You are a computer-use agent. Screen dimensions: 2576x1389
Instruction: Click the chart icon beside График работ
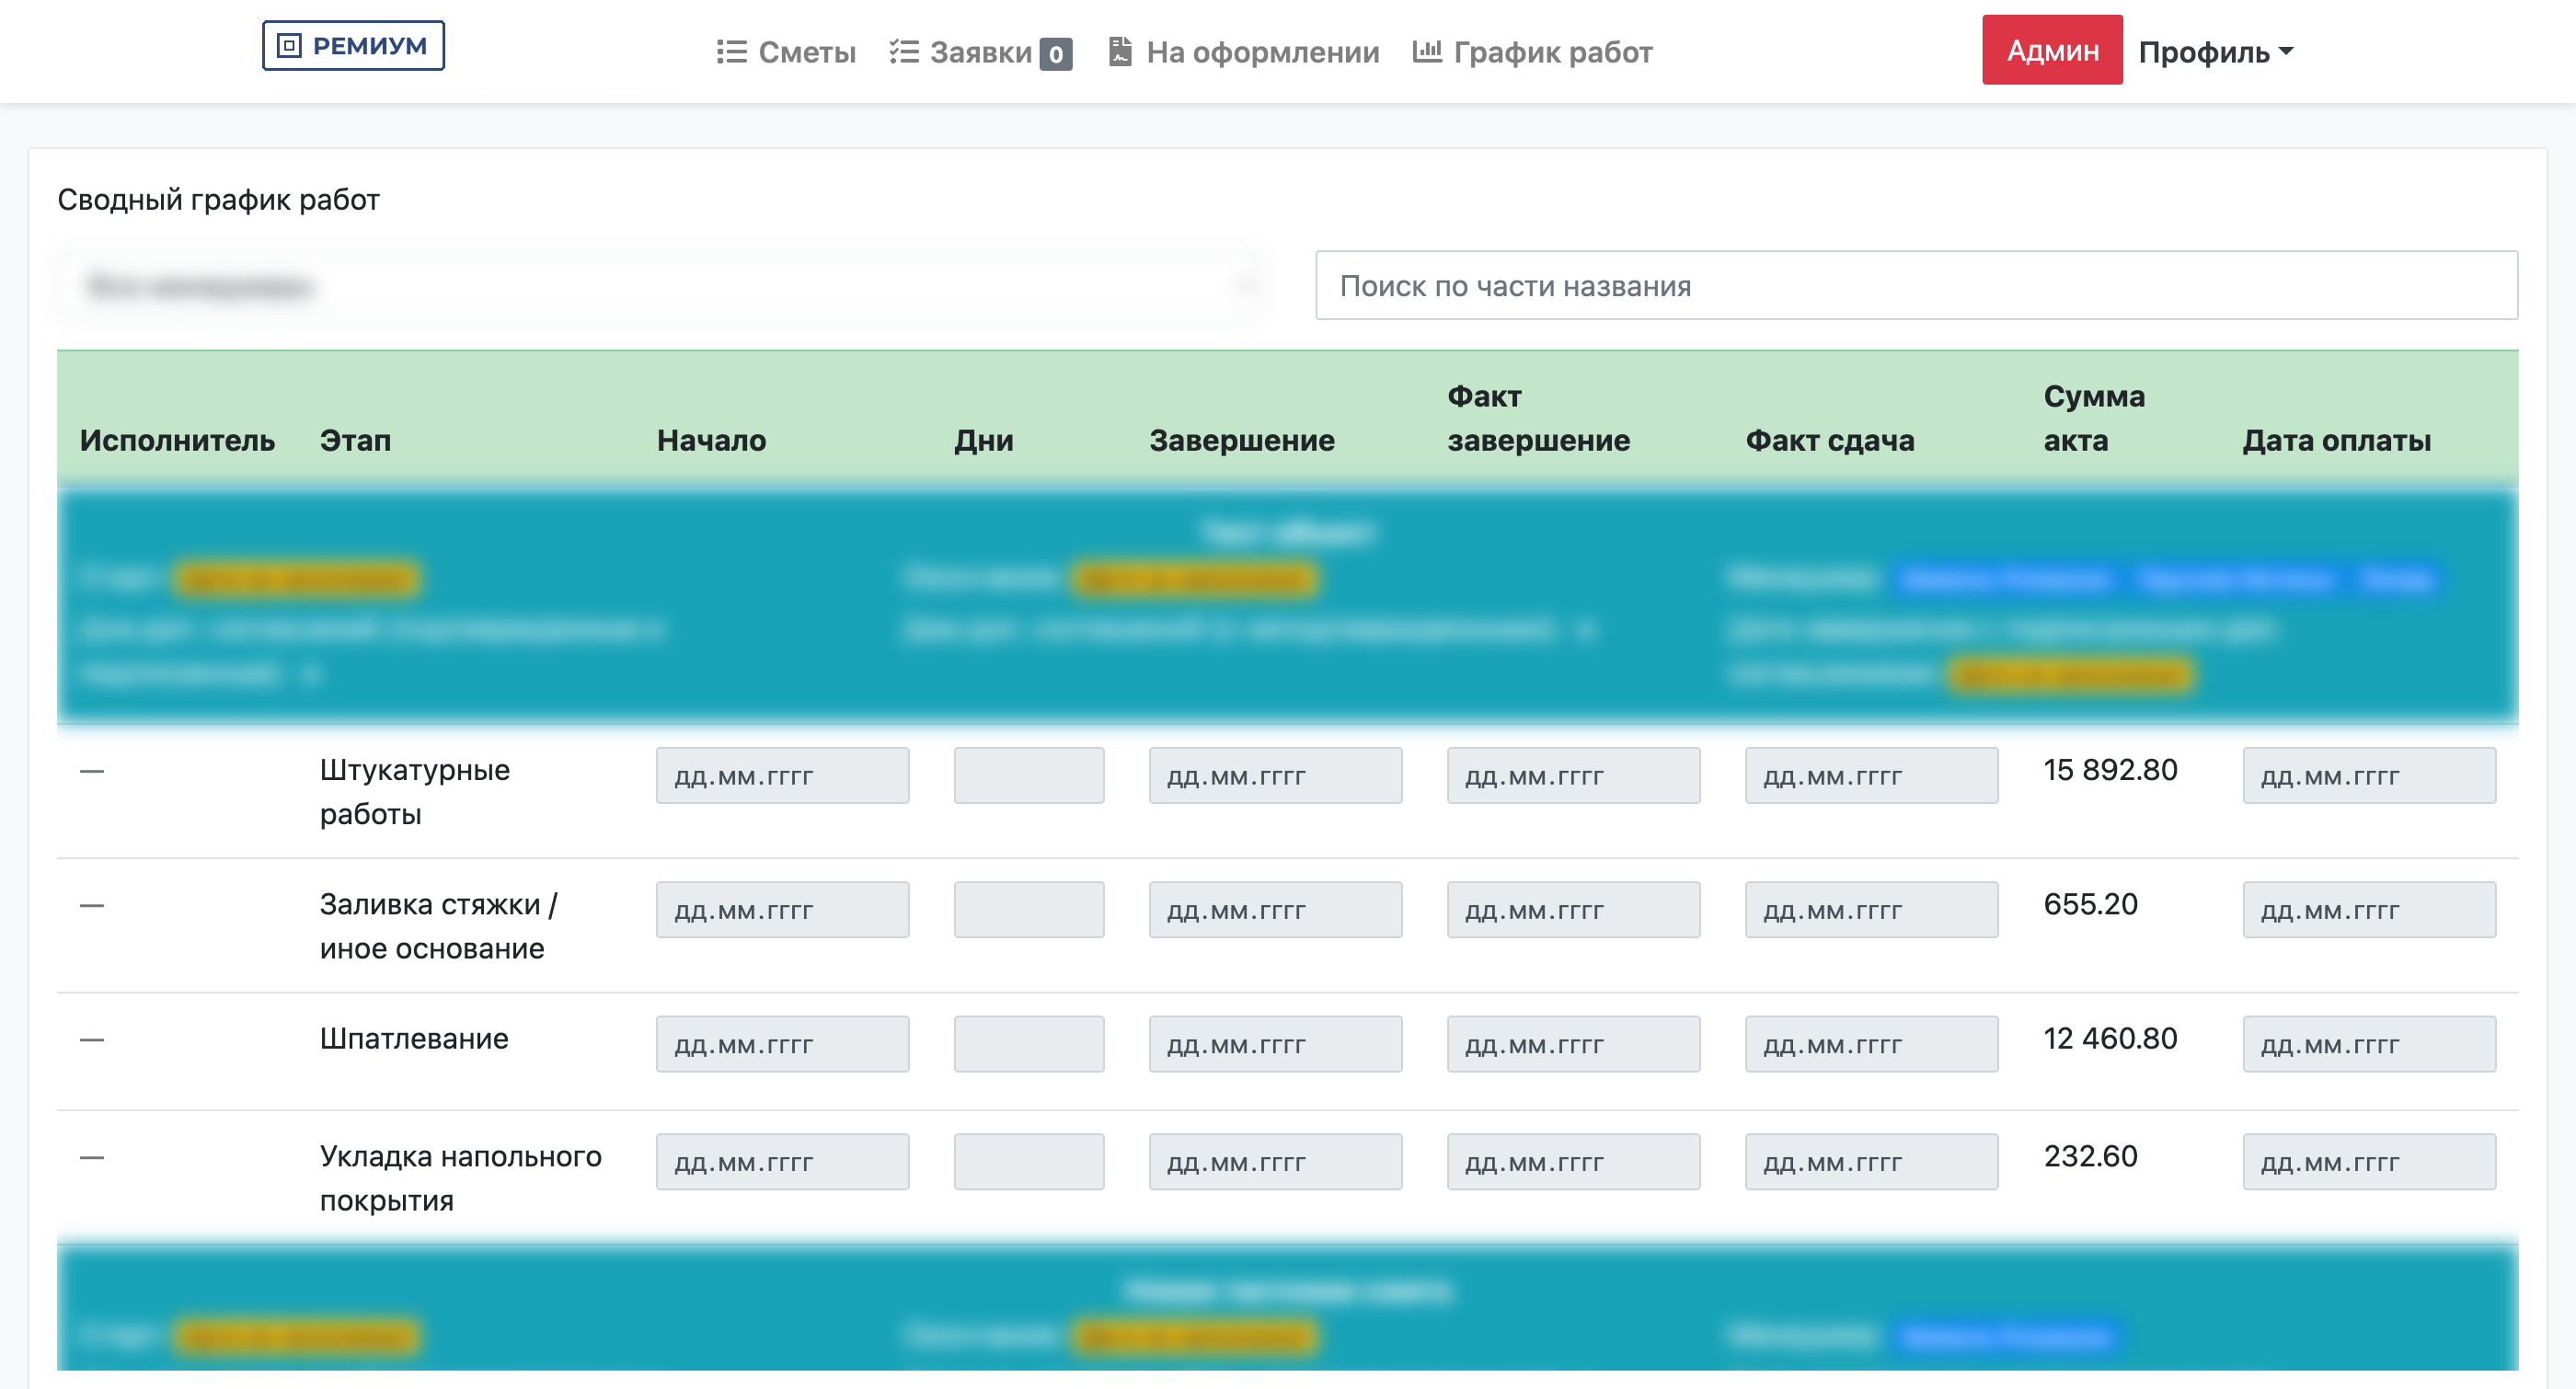1427,51
